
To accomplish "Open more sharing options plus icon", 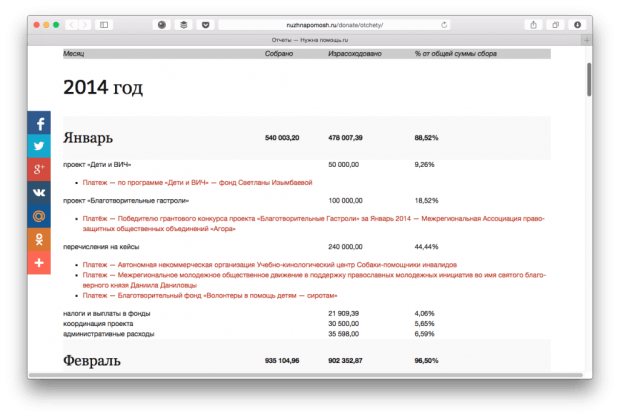I will (x=40, y=262).
